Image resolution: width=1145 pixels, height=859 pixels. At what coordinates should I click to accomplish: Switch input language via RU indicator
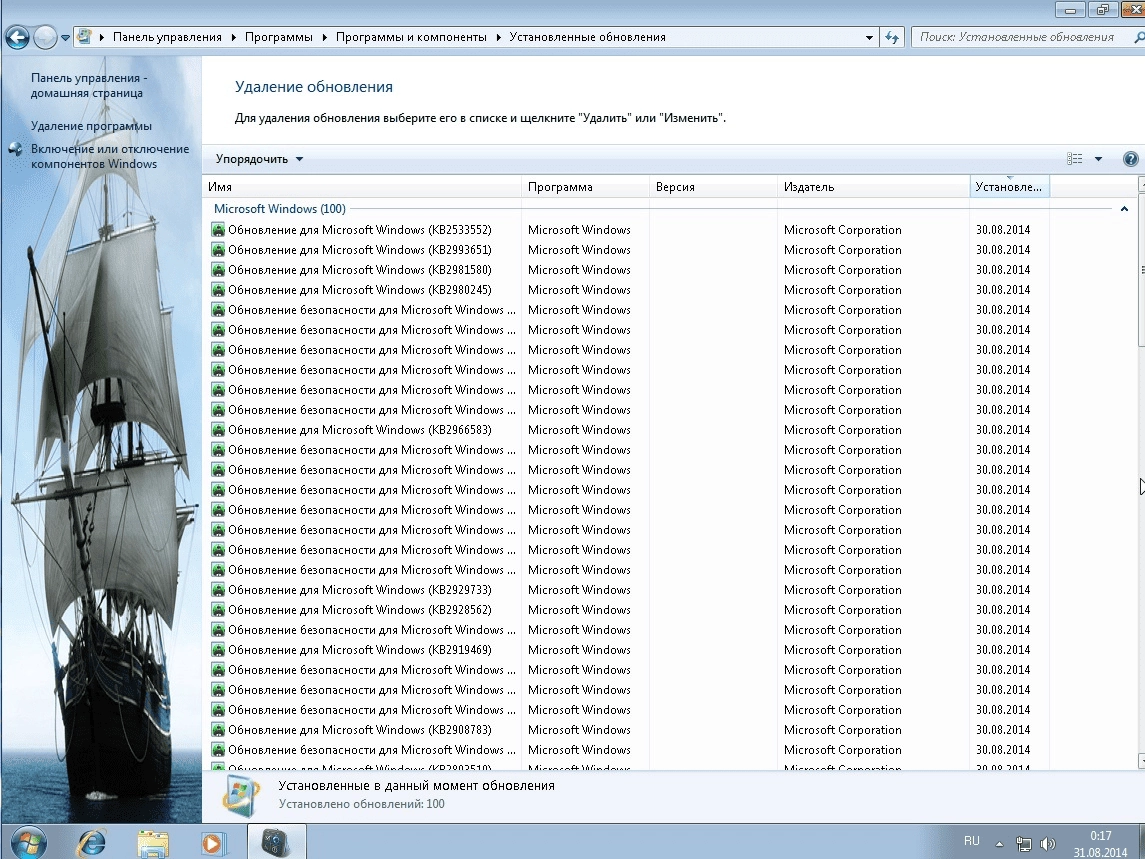pyautogui.click(x=971, y=841)
